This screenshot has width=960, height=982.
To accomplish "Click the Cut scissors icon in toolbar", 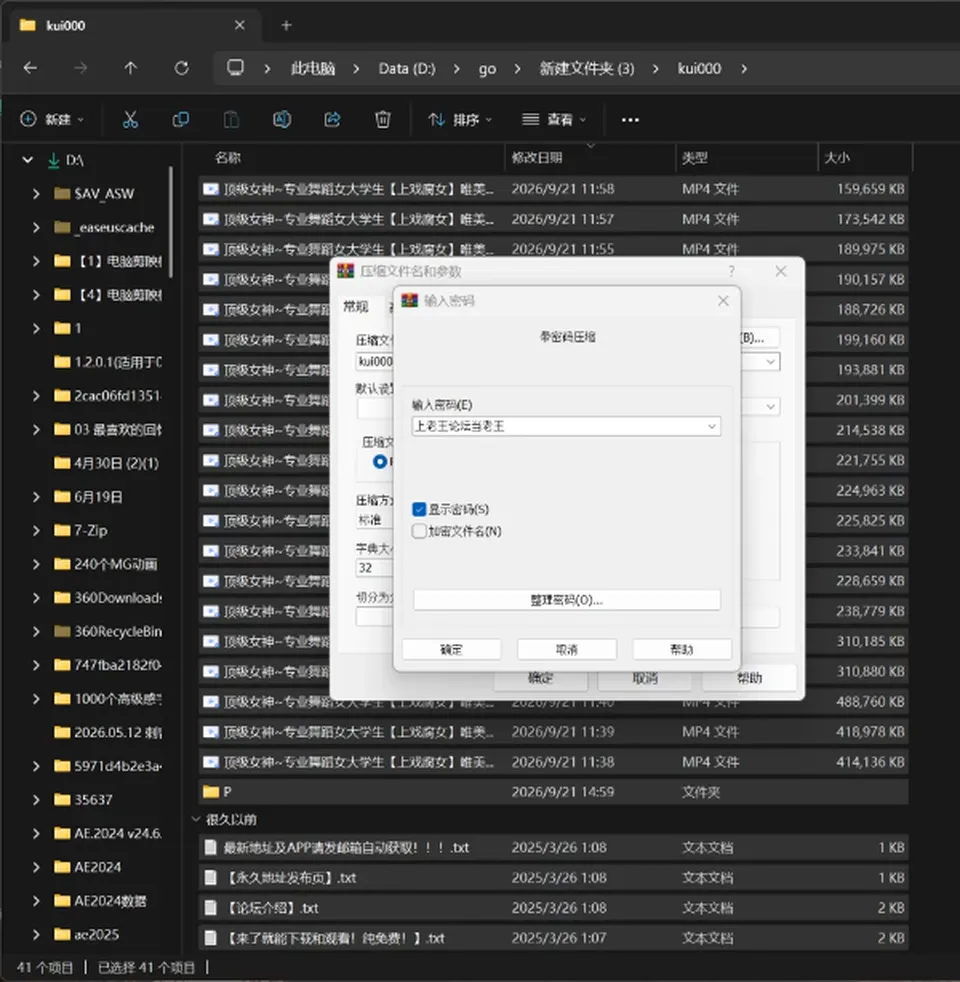I will point(130,119).
